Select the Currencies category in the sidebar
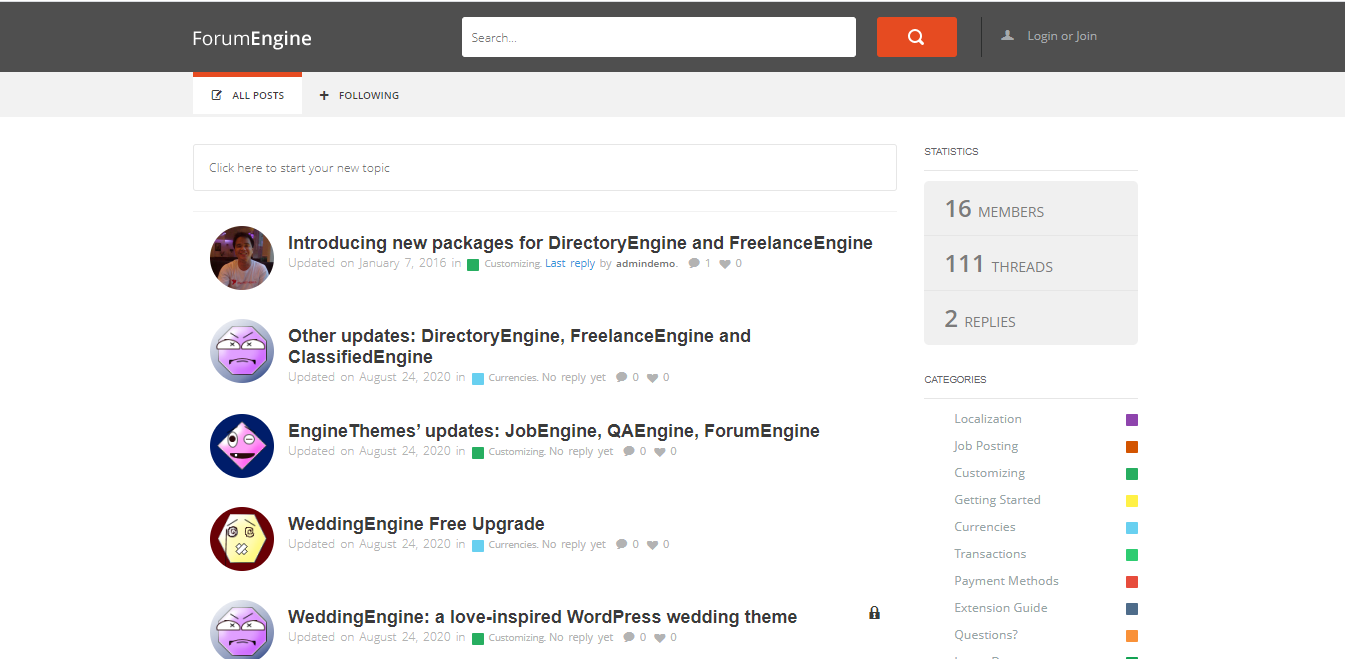Screen dimensions: 1345x659 [x=984, y=526]
